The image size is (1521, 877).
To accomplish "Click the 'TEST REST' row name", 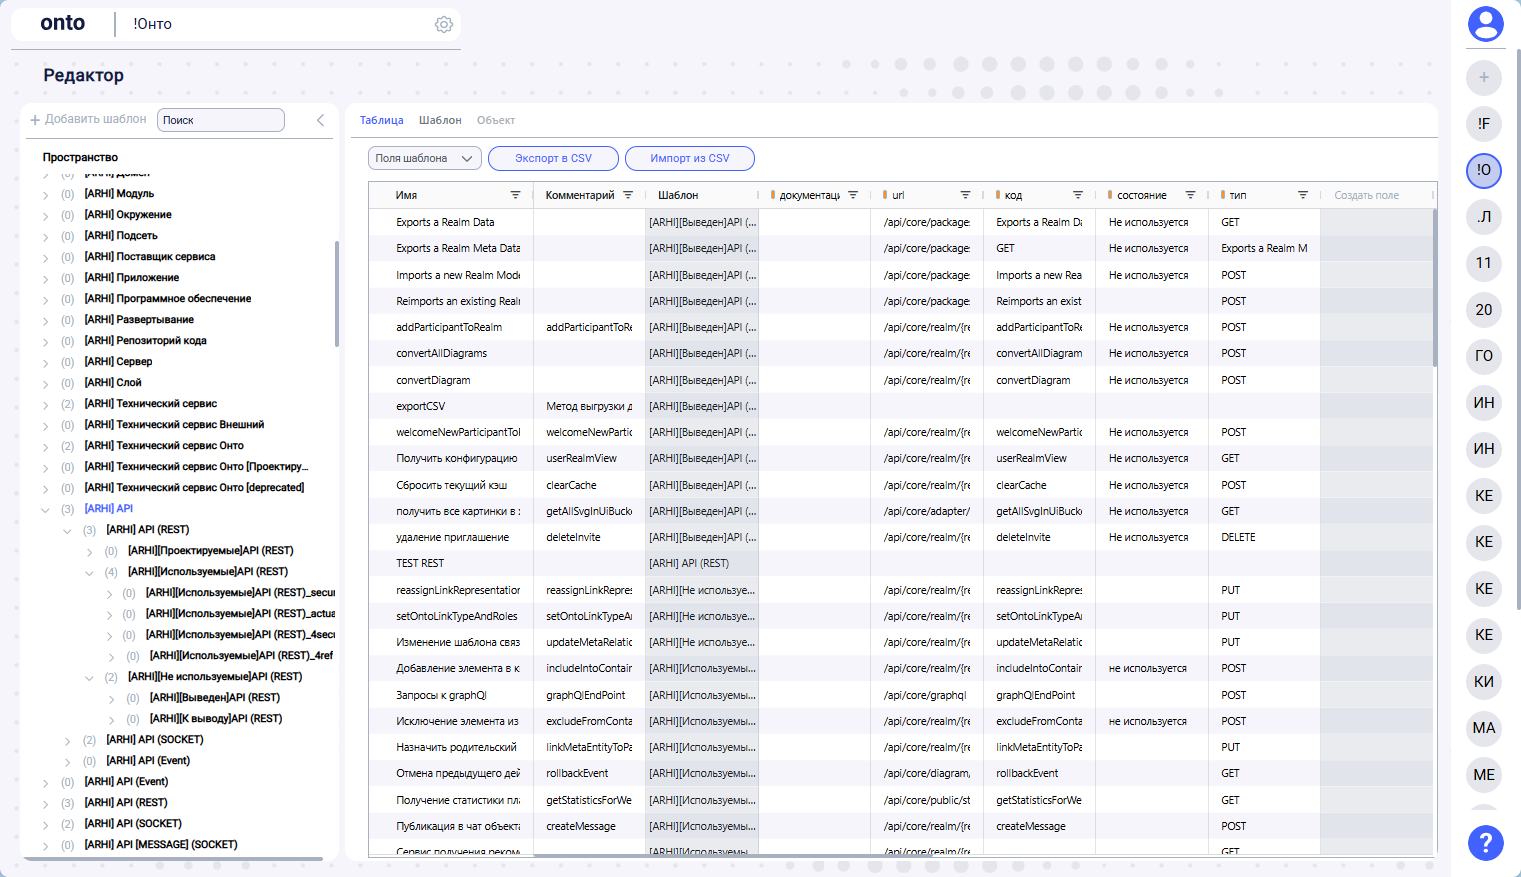I will (420, 563).
